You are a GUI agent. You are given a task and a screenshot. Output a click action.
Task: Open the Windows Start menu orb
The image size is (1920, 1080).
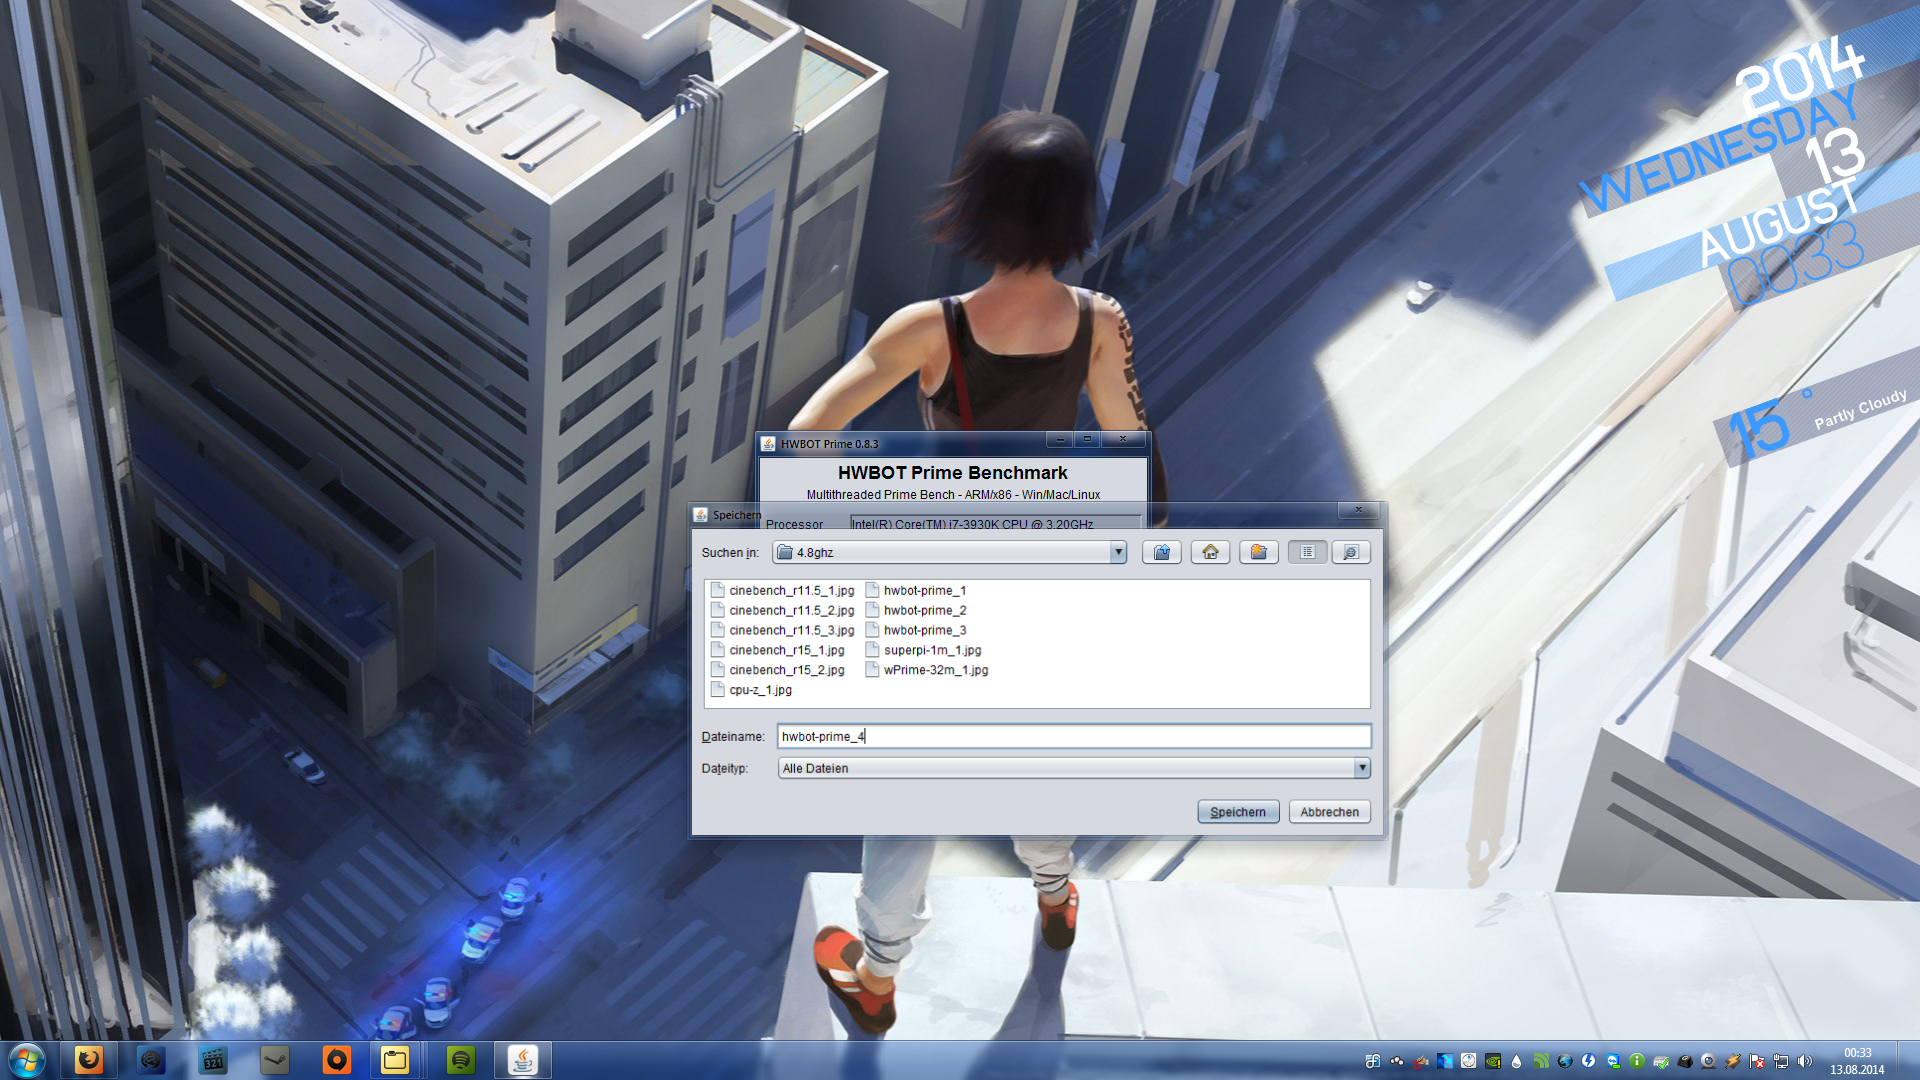(x=27, y=1060)
